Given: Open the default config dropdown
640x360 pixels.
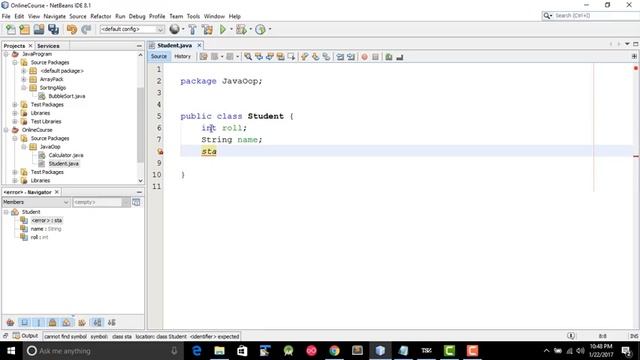Looking at the screenshot, I should pyautogui.click(x=132, y=29).
